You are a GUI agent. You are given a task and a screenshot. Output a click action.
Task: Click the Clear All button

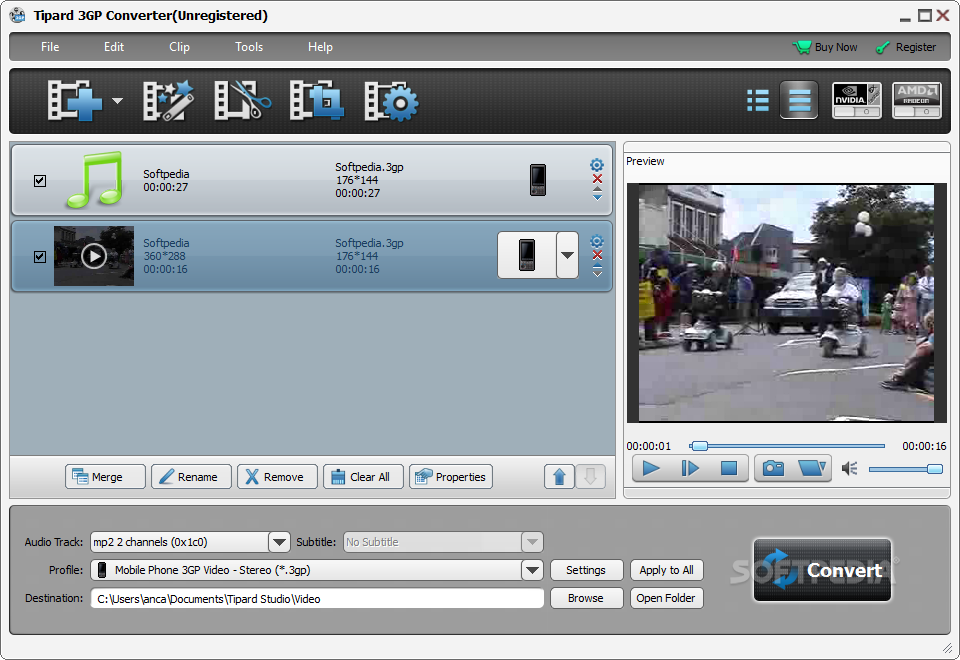[x=364, y=477]
